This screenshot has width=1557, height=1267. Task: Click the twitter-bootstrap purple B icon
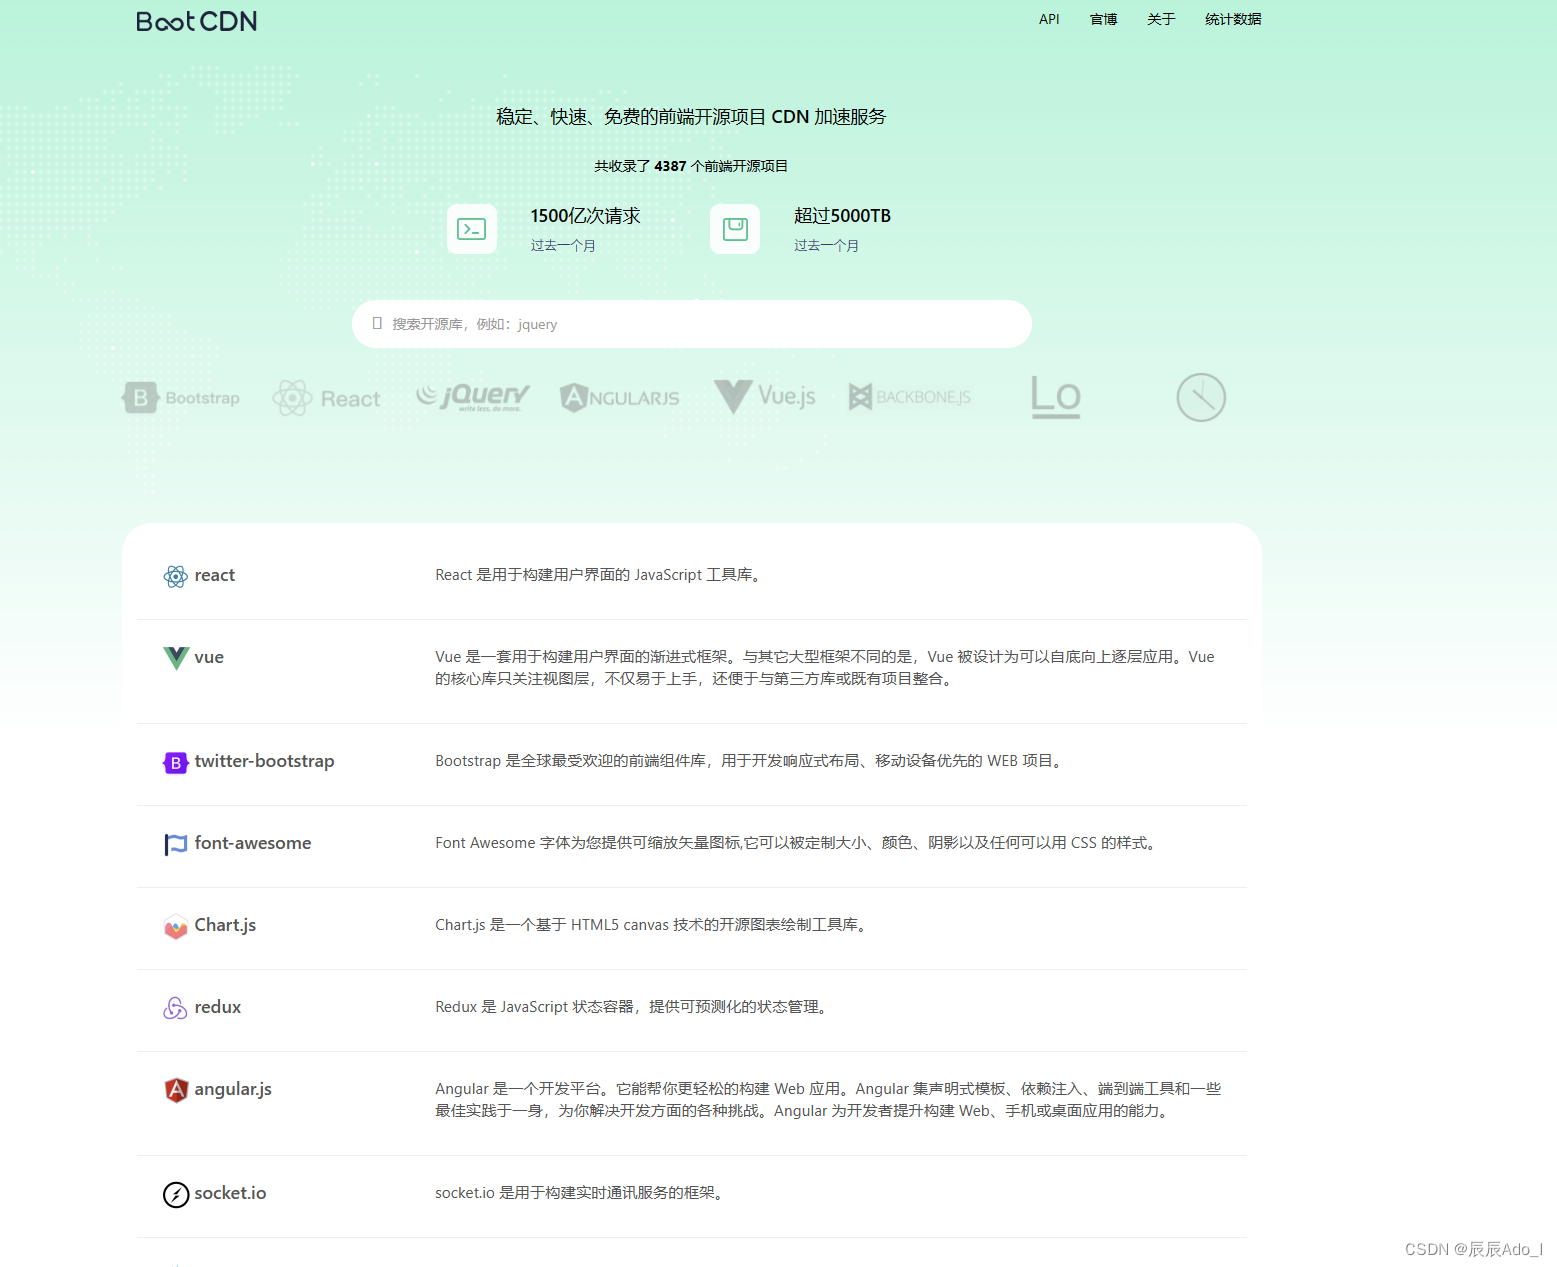[x=175, y=762]
